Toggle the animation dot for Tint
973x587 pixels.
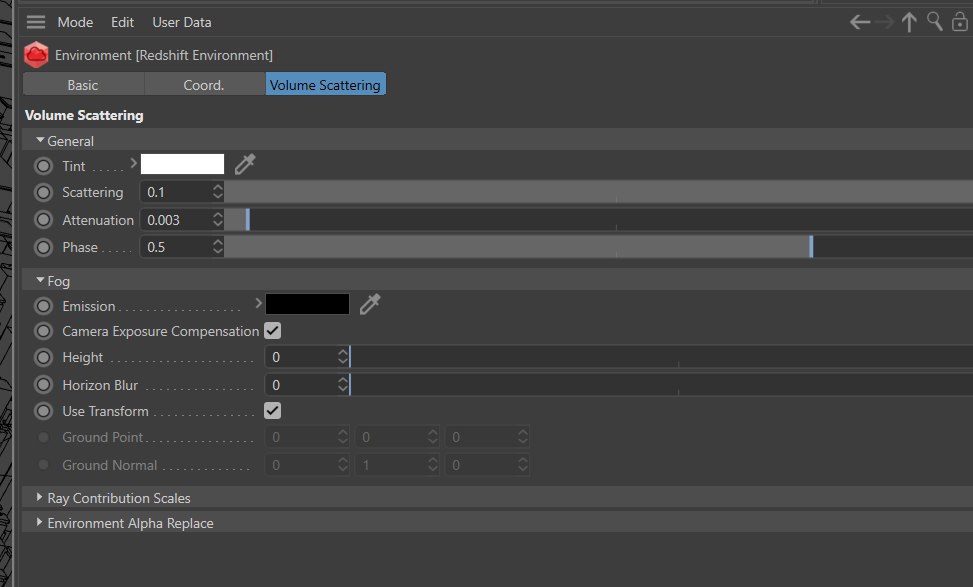coord(43,166)
